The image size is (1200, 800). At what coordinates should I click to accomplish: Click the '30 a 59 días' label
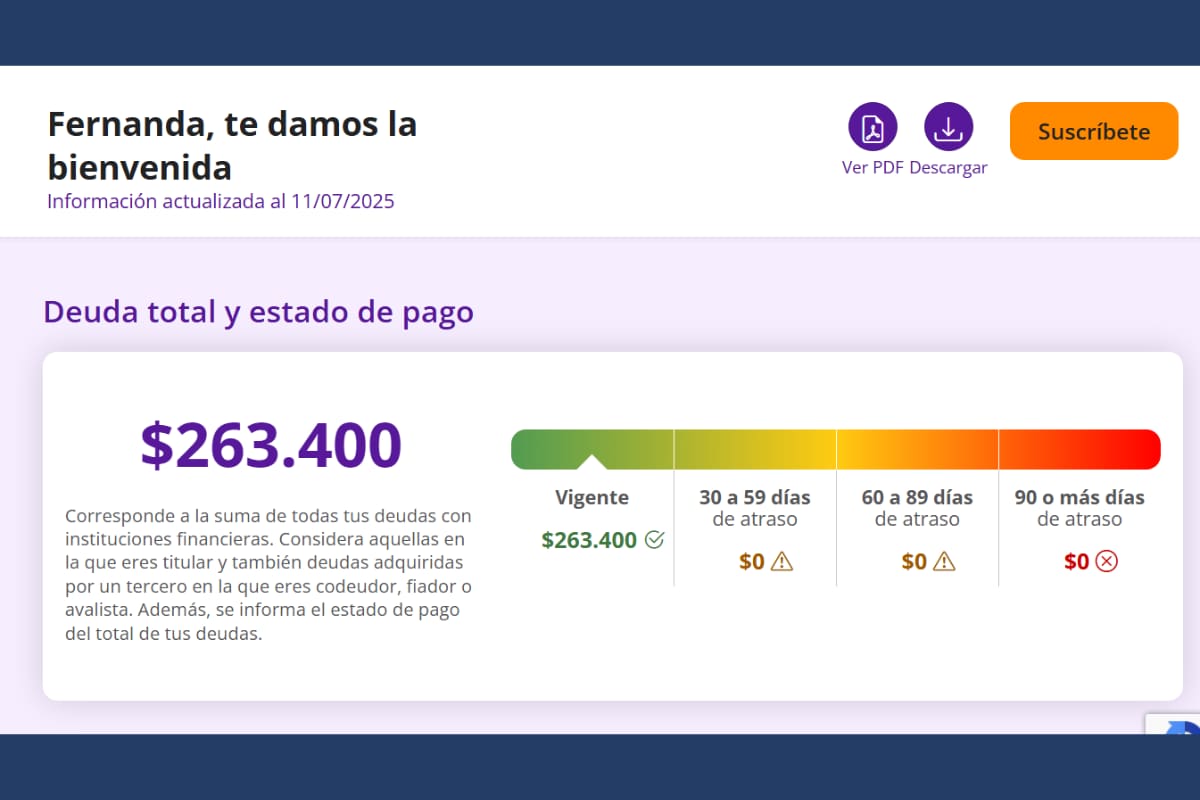[x=755, y=497]
